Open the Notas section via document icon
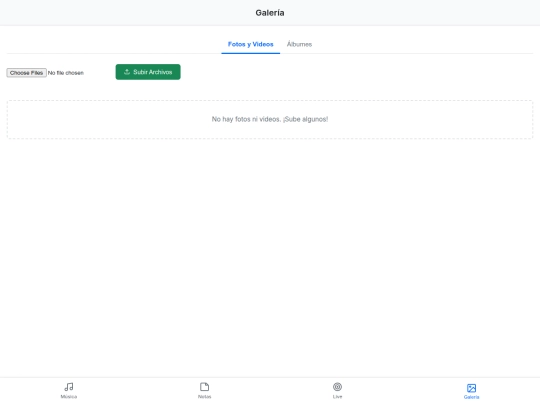Screen dimensions: 540x405 [x=205, y=387]
